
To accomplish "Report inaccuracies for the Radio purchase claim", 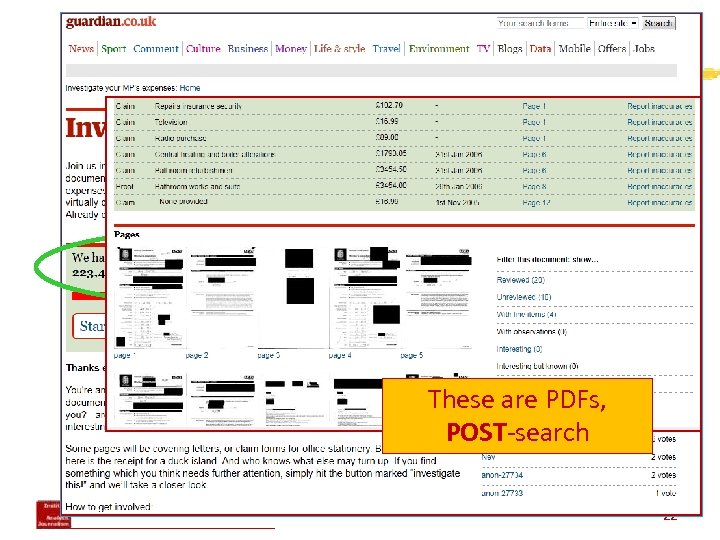I will pyautogui.click(x=660, y=138).
